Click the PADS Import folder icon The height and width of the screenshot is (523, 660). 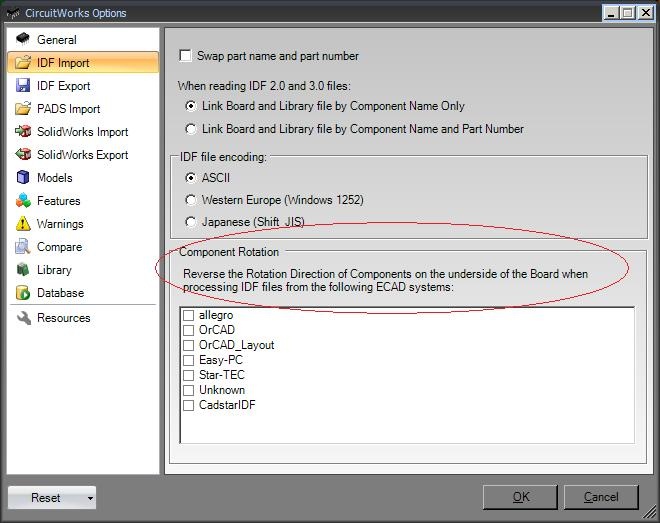coord(23,109)
